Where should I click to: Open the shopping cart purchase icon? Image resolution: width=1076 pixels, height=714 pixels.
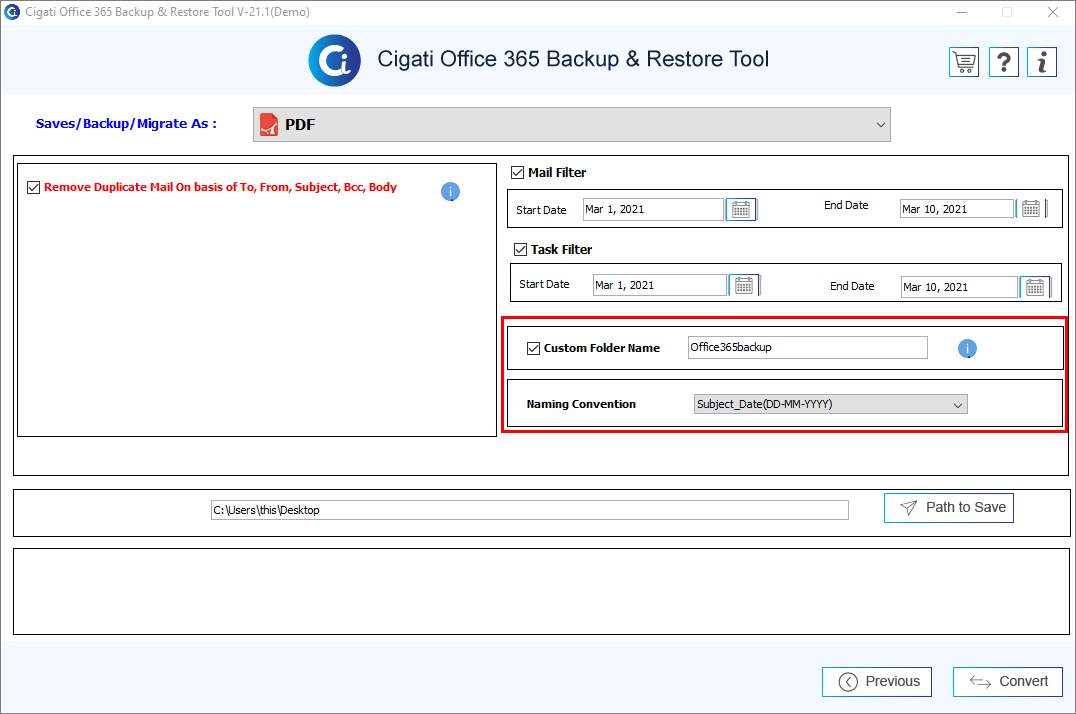[963, 62]
